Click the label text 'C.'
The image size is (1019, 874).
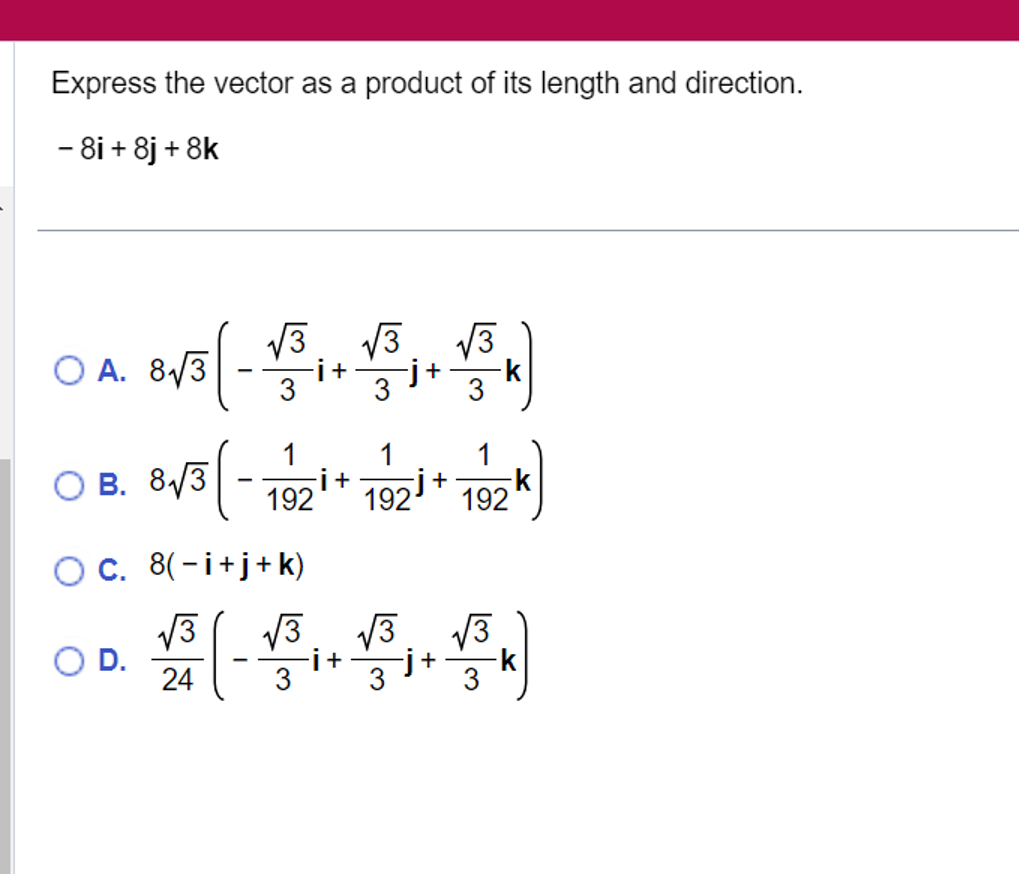pos(110,566)
